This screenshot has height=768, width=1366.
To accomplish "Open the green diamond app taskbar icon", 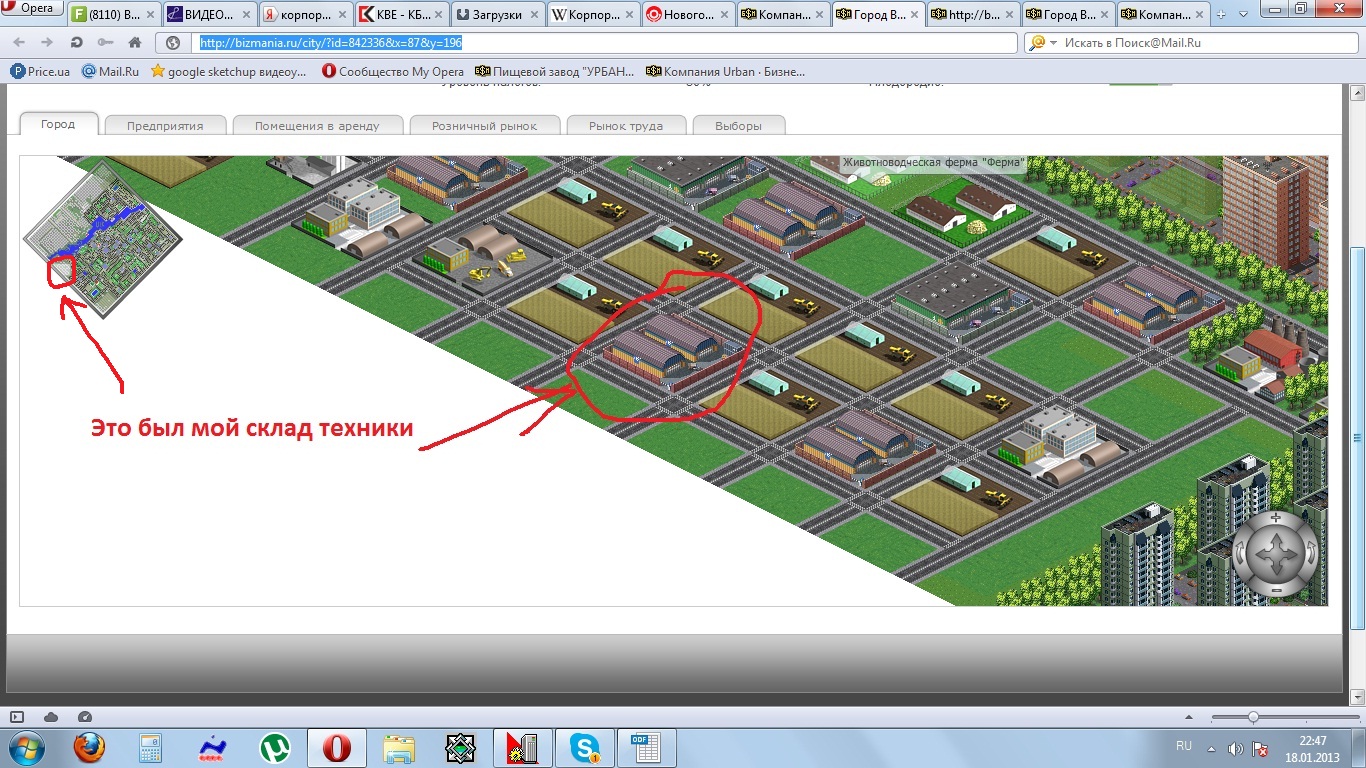I will (x=460, y=748).
